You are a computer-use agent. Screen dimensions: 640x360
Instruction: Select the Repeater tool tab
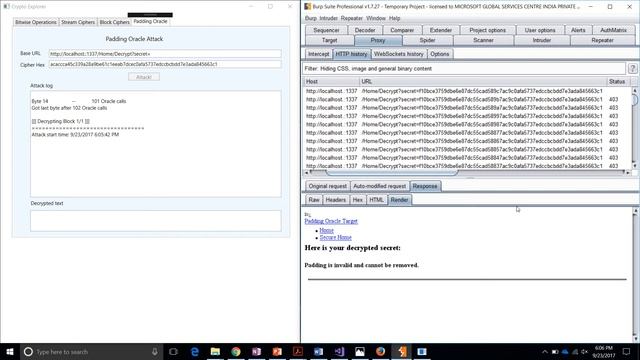click(602, 40)
